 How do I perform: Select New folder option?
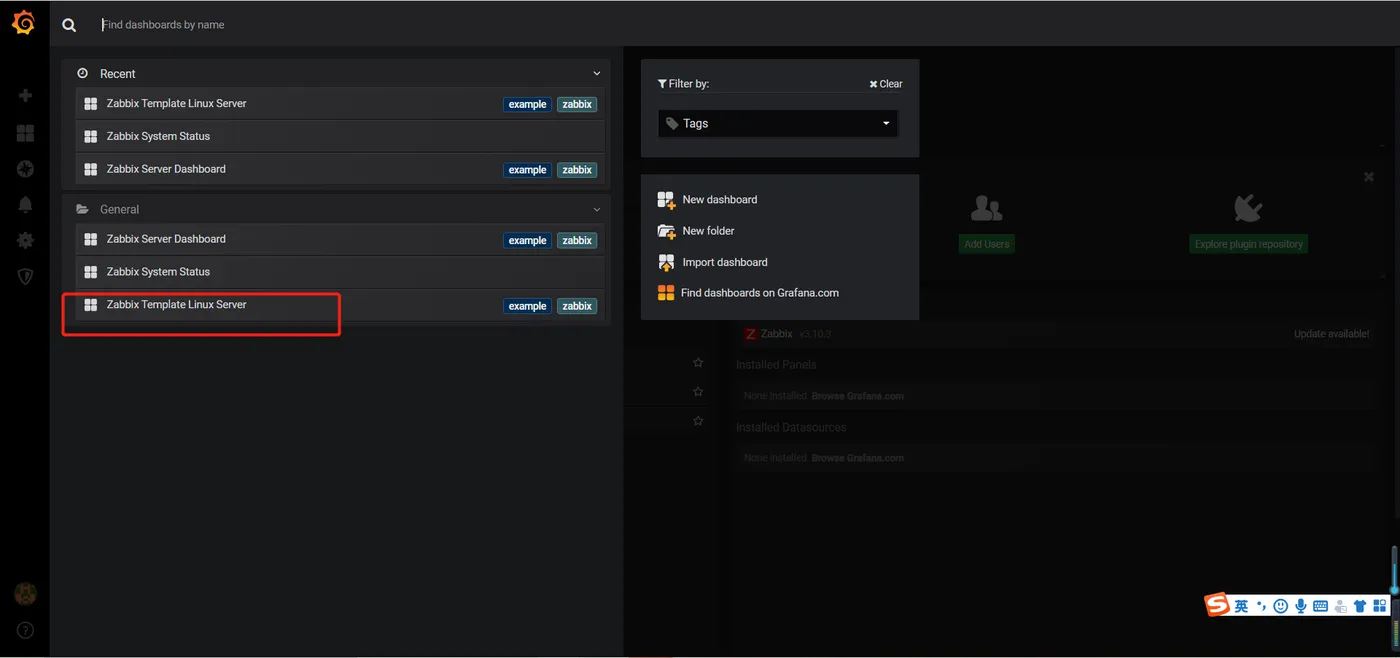coord(696,231)
